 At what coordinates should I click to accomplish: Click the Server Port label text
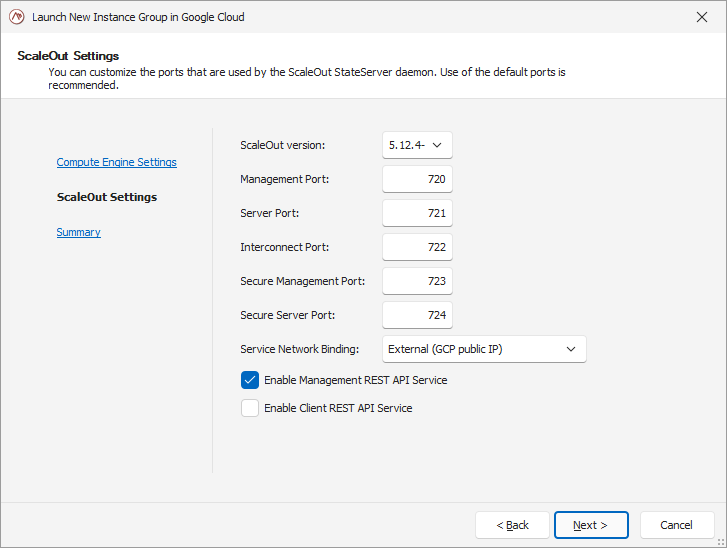point(269,213)
